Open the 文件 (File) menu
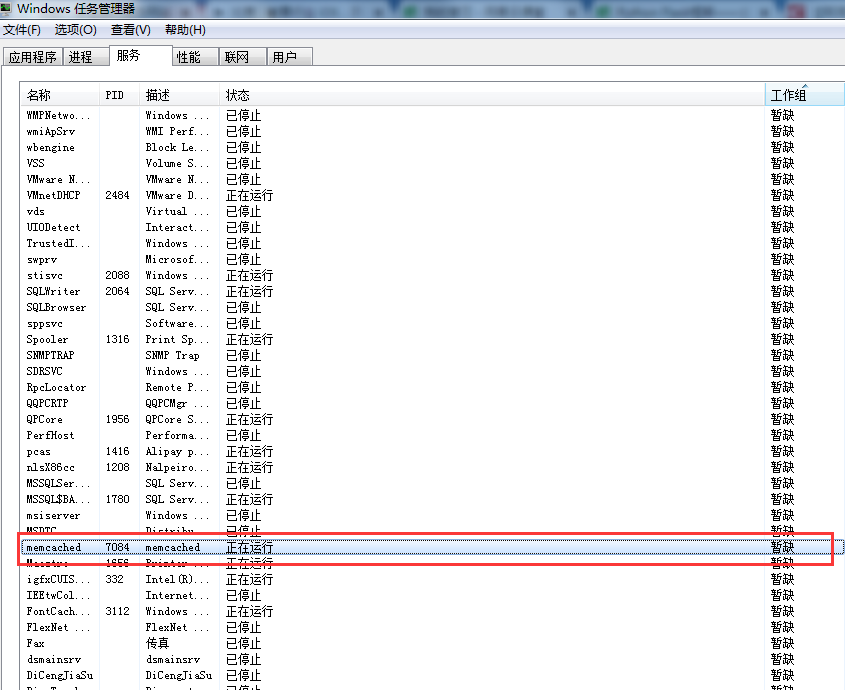Viewport: 845px width, 690px height. point(23,30)
